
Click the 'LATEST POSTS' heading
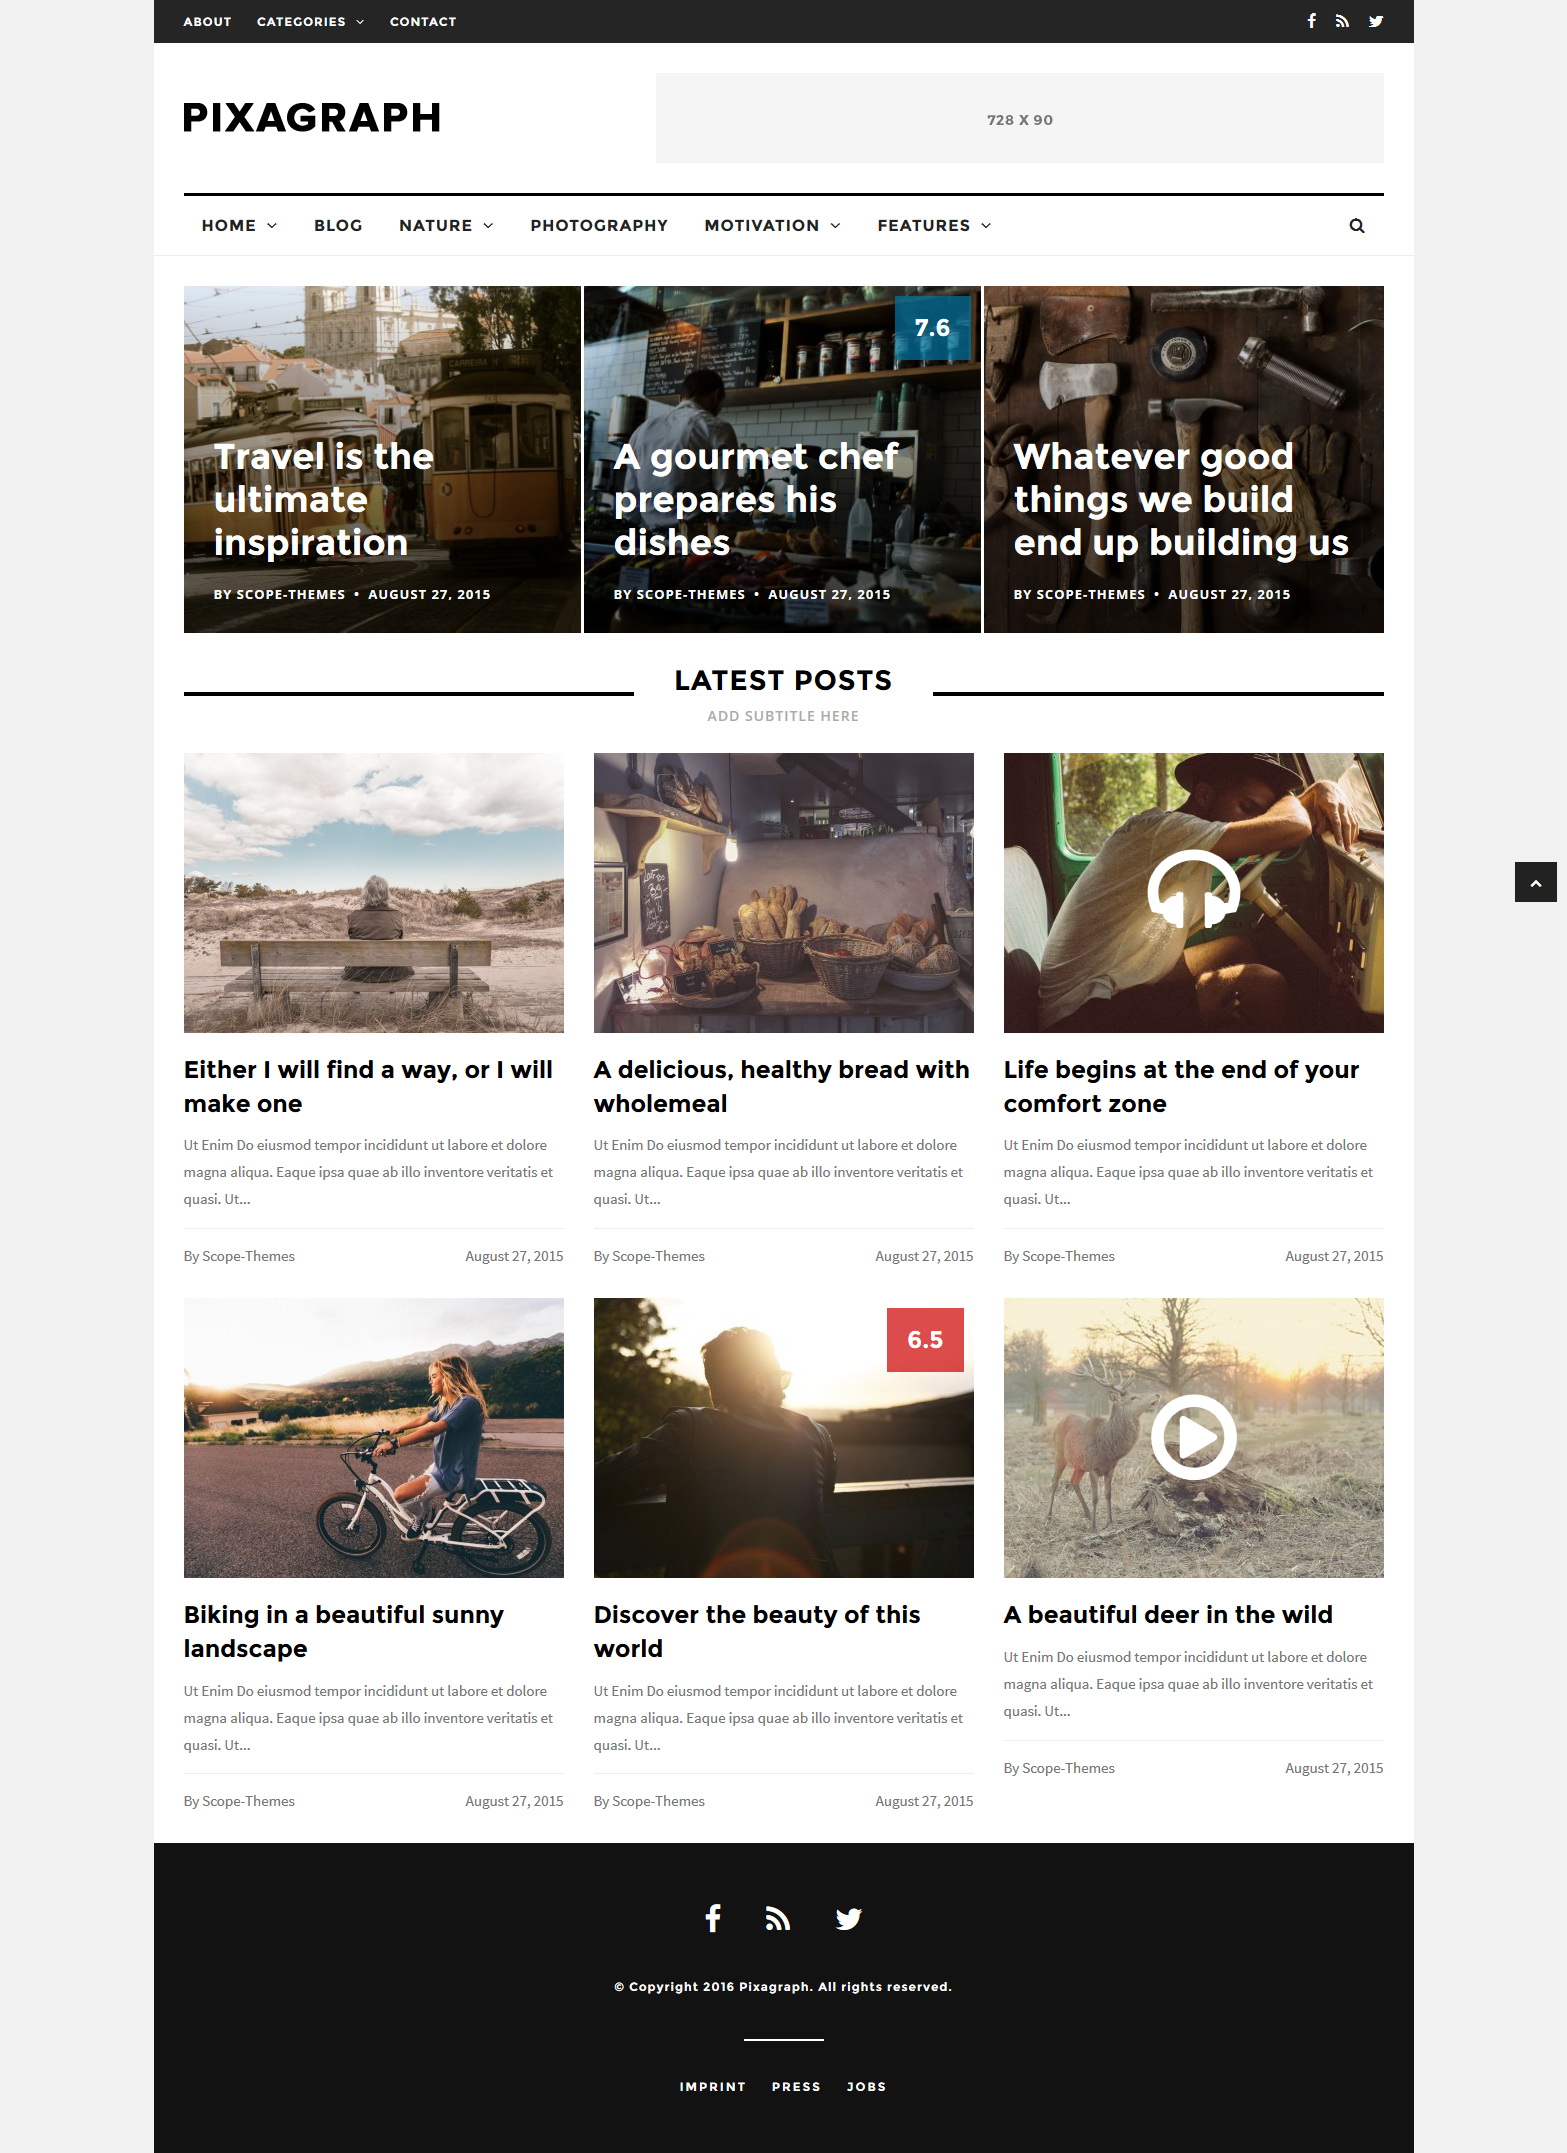pyautogui.click(x=783, y=681)
